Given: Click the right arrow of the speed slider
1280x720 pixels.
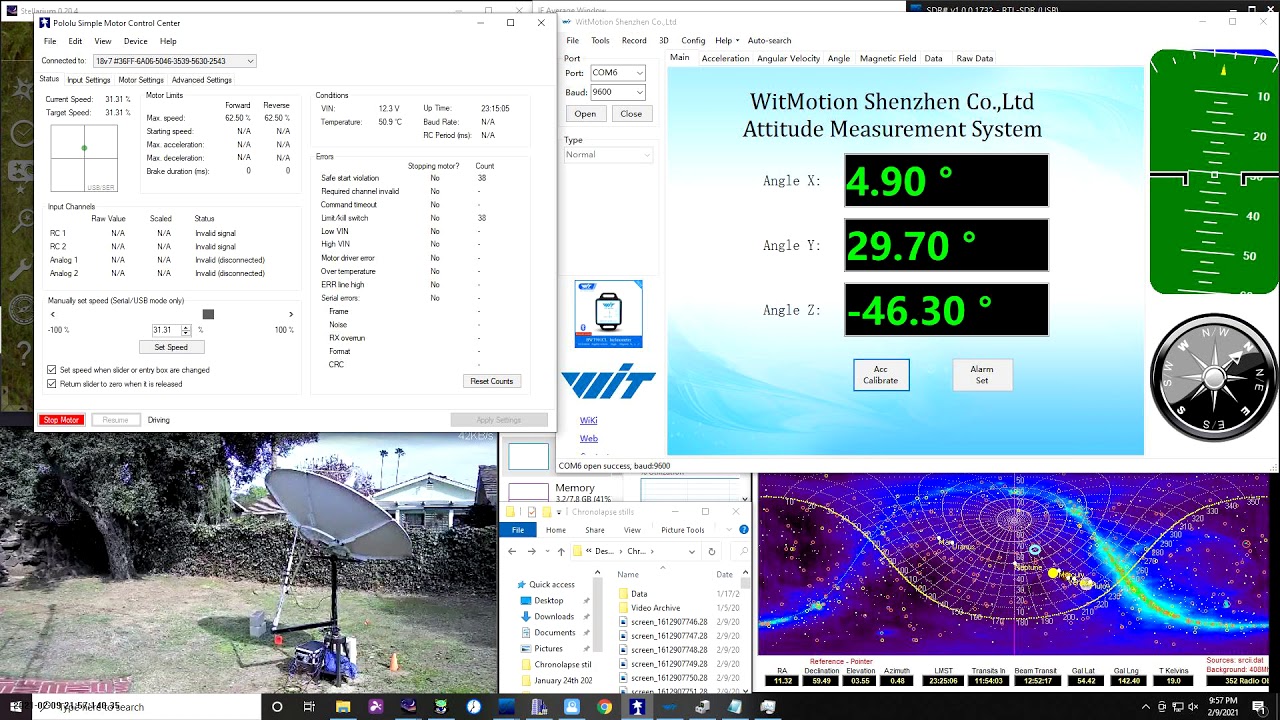Looking at the screenshot, I should 291,314.
